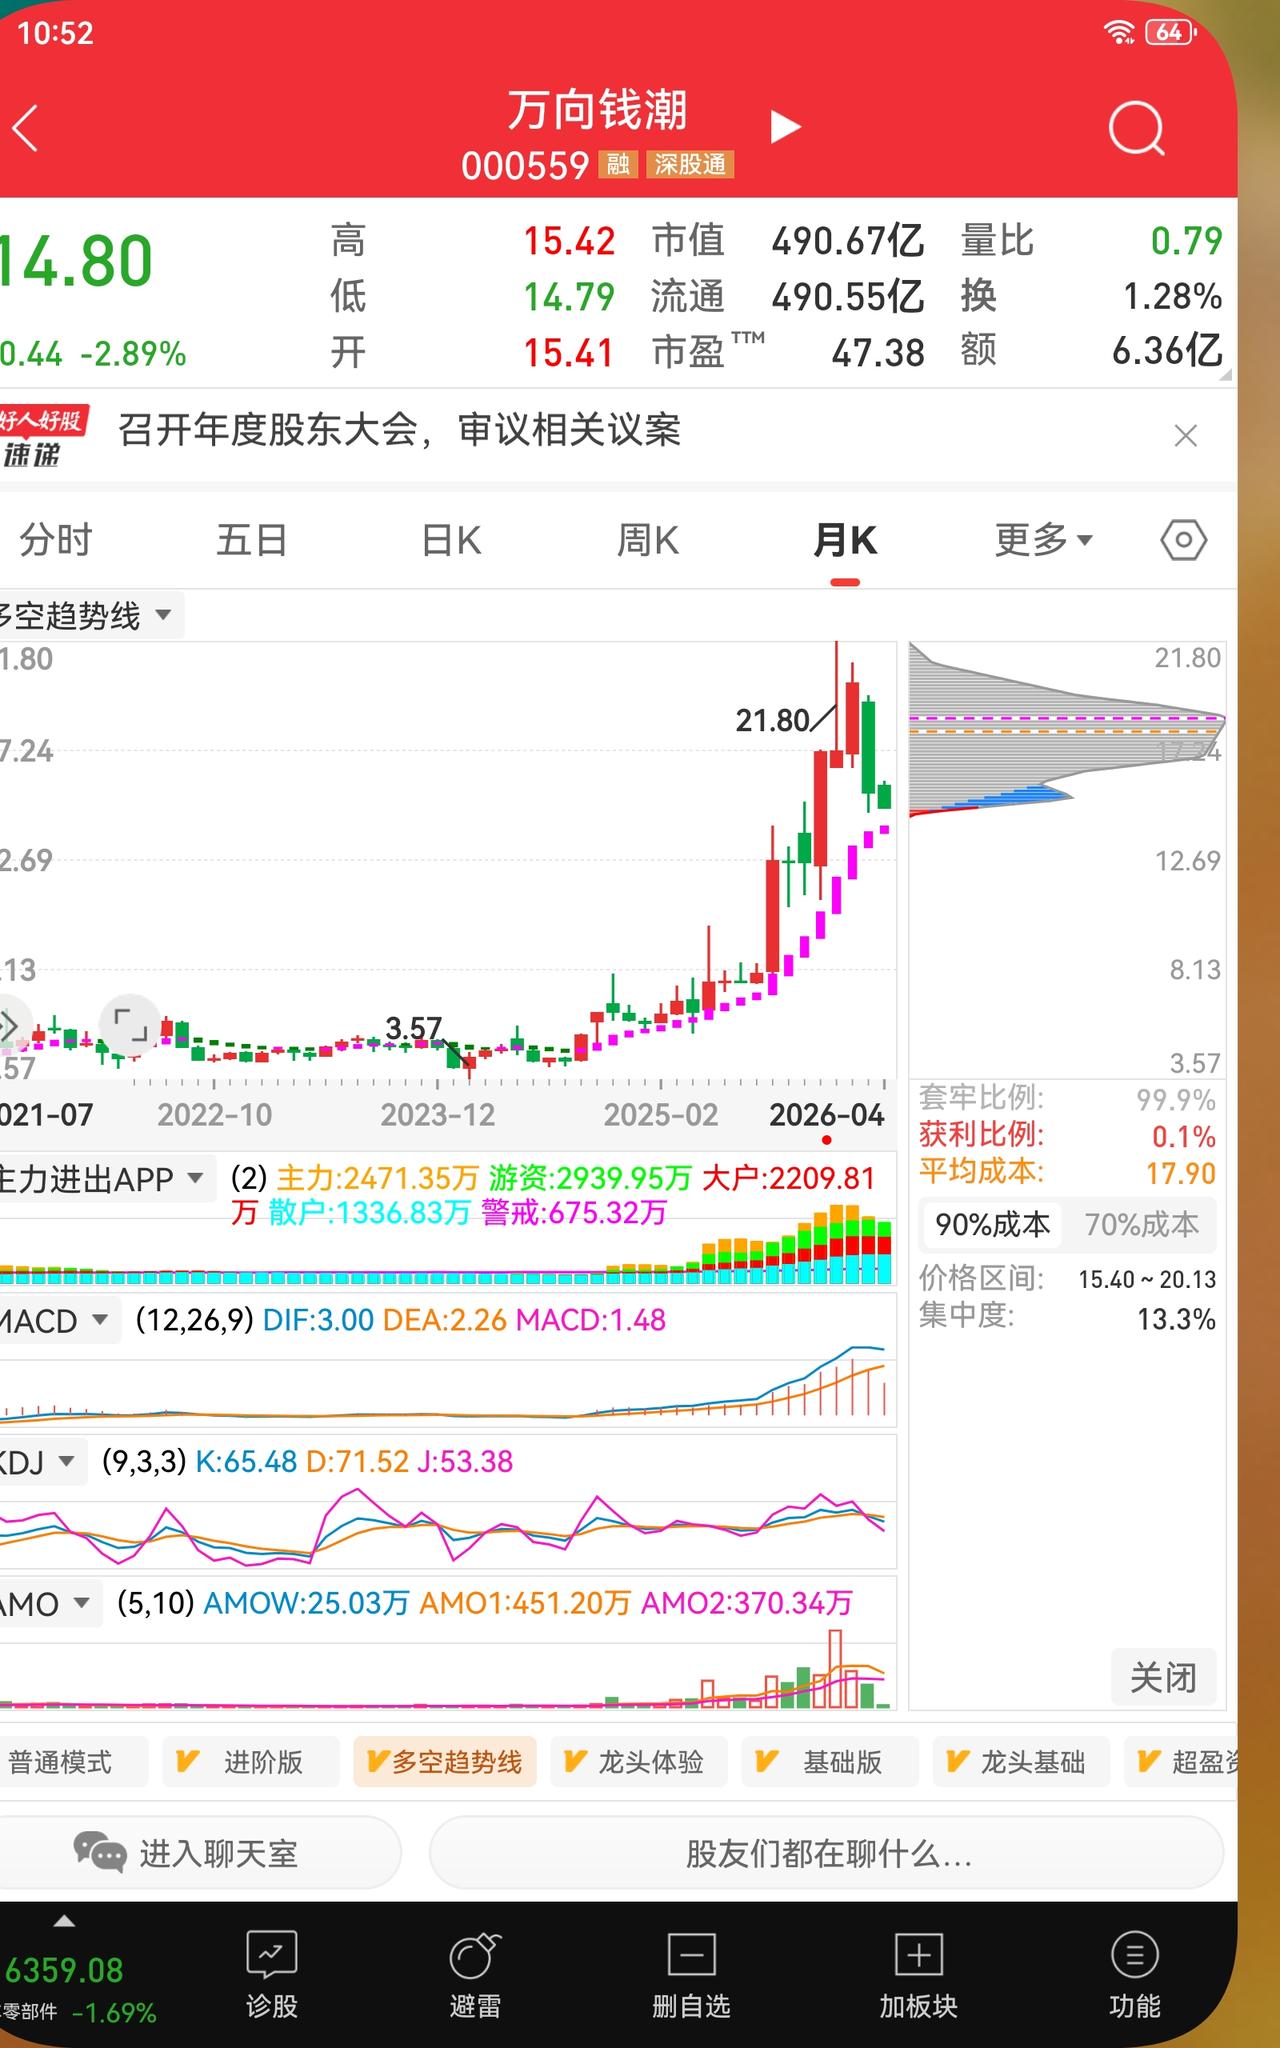Viewport: 1280px width, 2048px height.
Task: Open the 更多 dropdown
Action: (x=1043, y=540)
